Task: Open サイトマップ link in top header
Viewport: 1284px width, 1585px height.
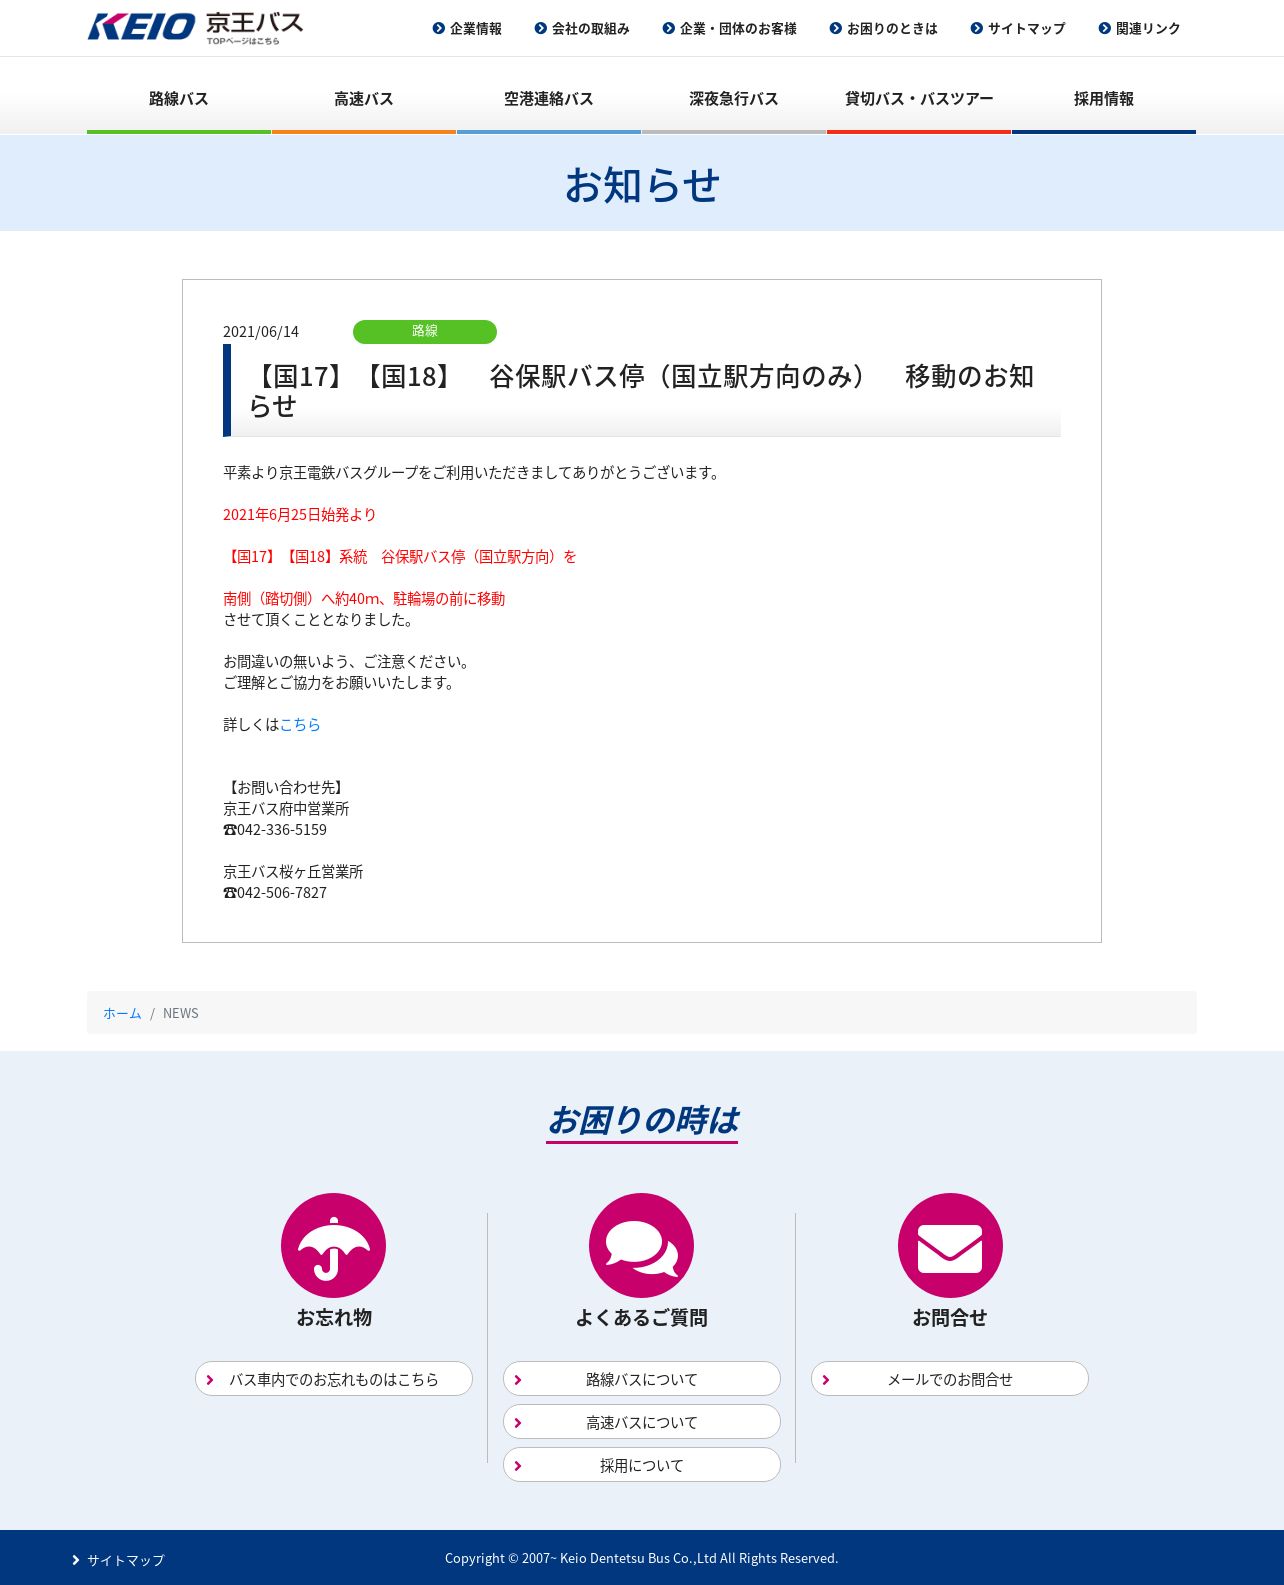Action: tap(1027, 28)
